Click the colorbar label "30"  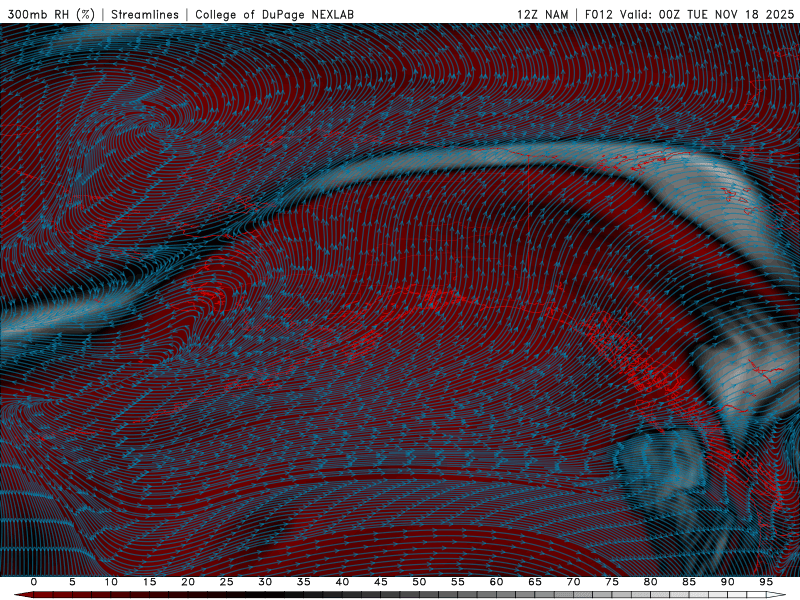pos(265,582)
